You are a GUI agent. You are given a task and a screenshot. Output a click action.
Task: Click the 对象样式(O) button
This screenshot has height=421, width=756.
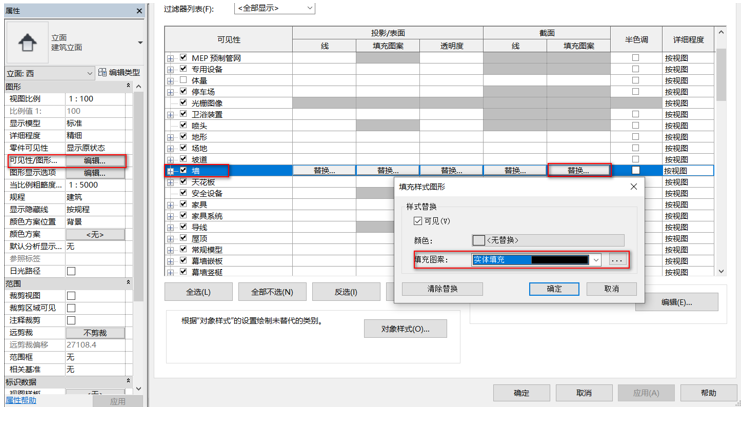(405, 329)
